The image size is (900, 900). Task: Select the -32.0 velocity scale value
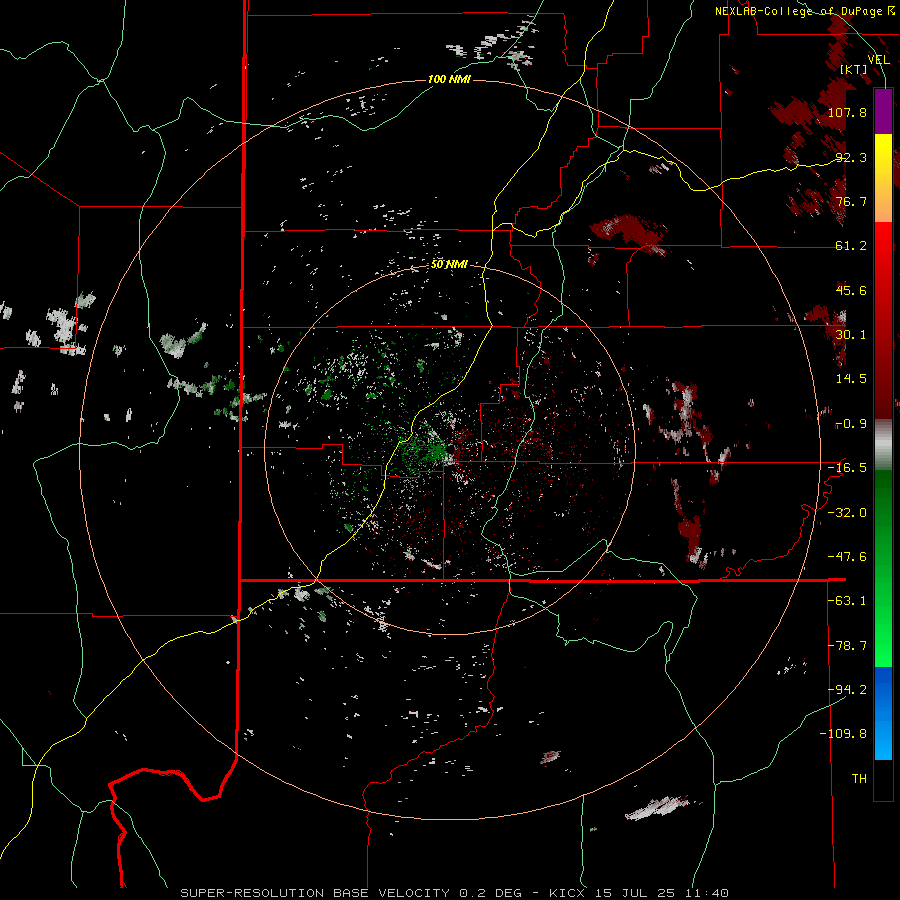click(x=847, y=513)
